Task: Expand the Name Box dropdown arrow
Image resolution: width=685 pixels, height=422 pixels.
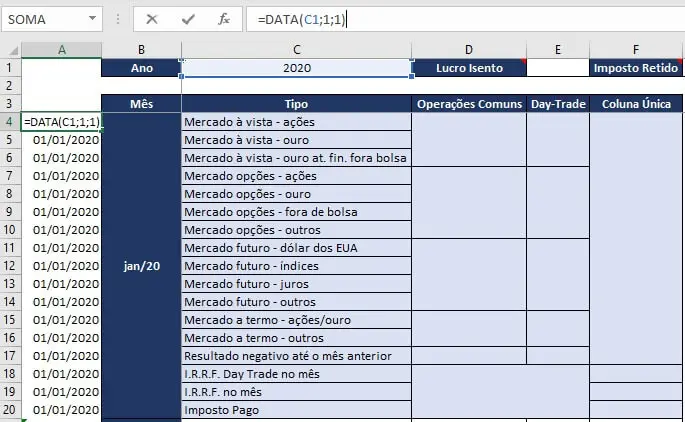Action: 92,19
